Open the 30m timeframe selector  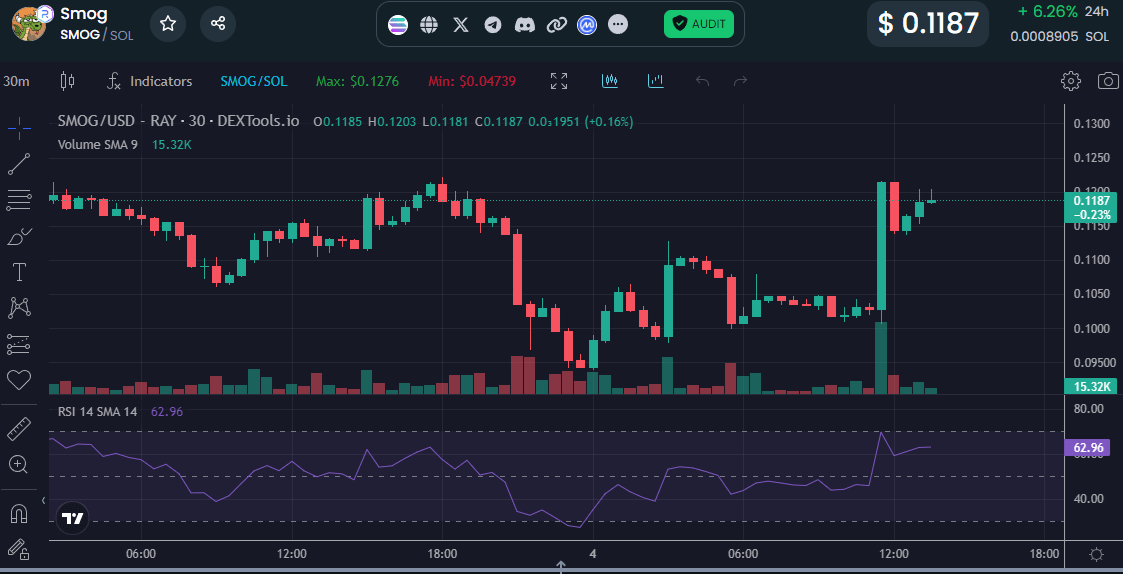(16, 81)
